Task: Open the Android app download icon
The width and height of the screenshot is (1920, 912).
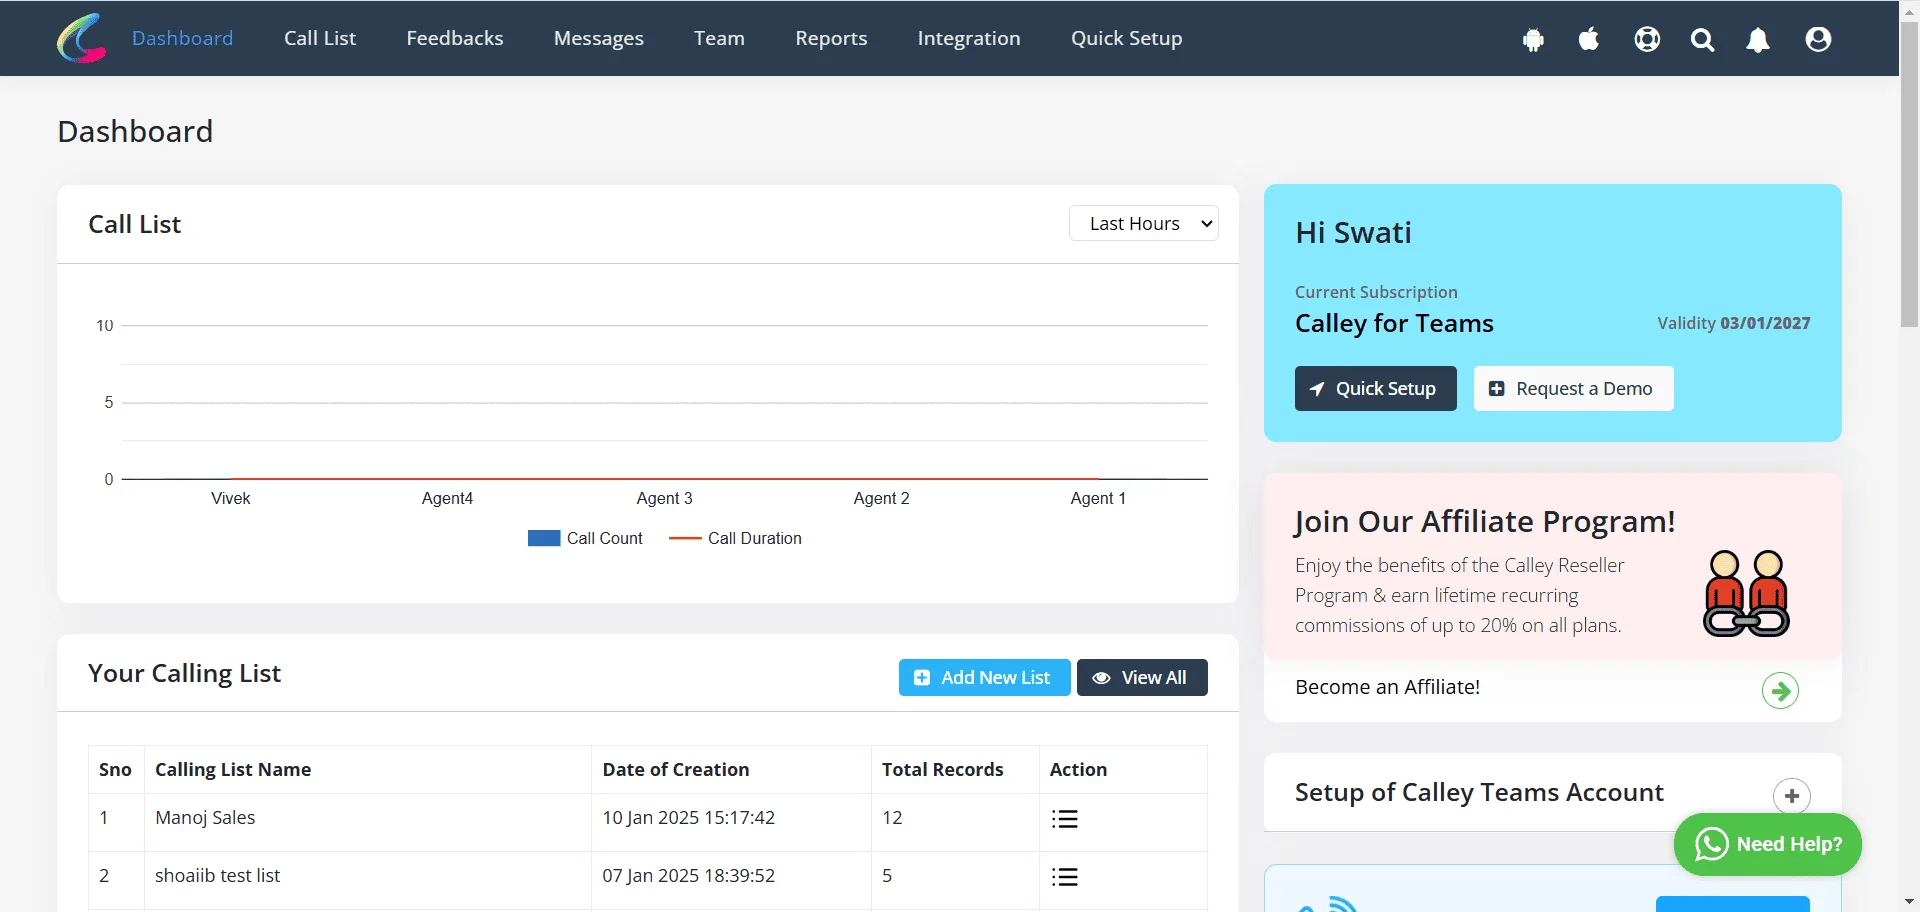Action: coord(1533,40)
